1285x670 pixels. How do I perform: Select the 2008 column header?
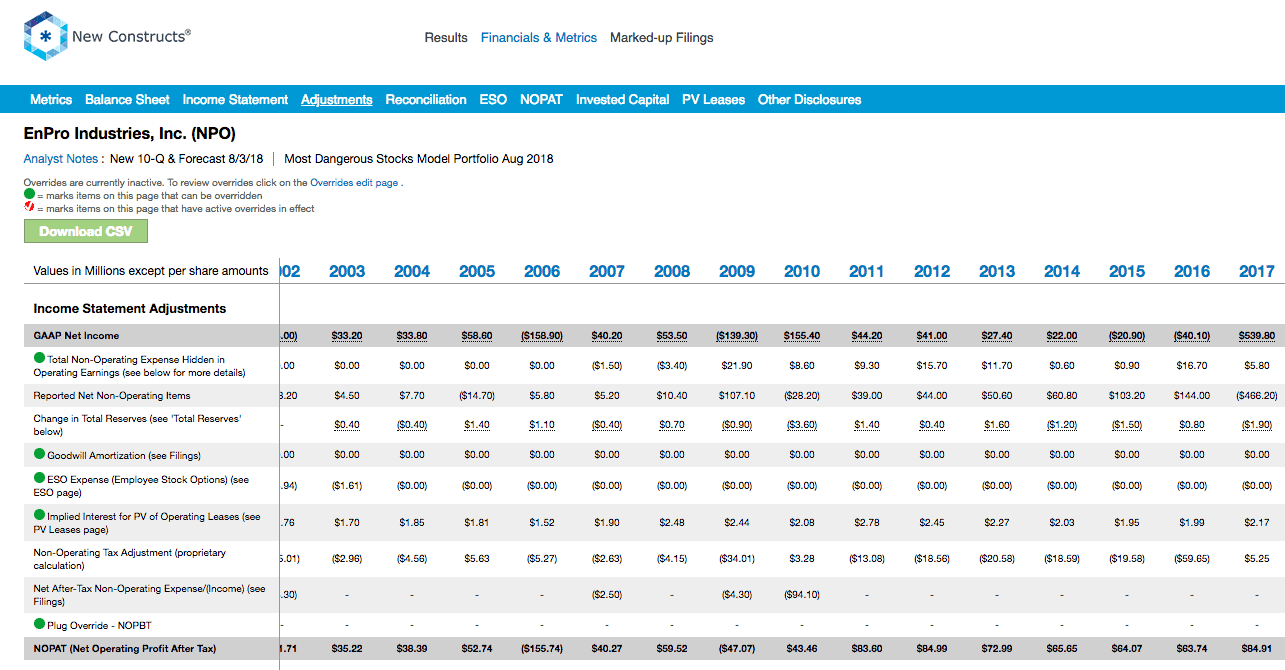672,272
